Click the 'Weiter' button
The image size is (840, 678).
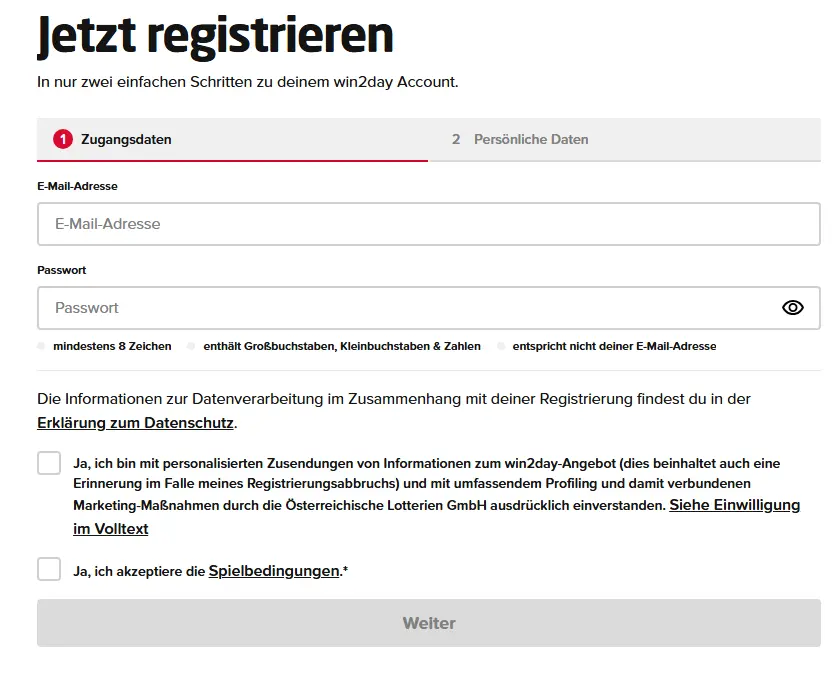coord(428,622)
